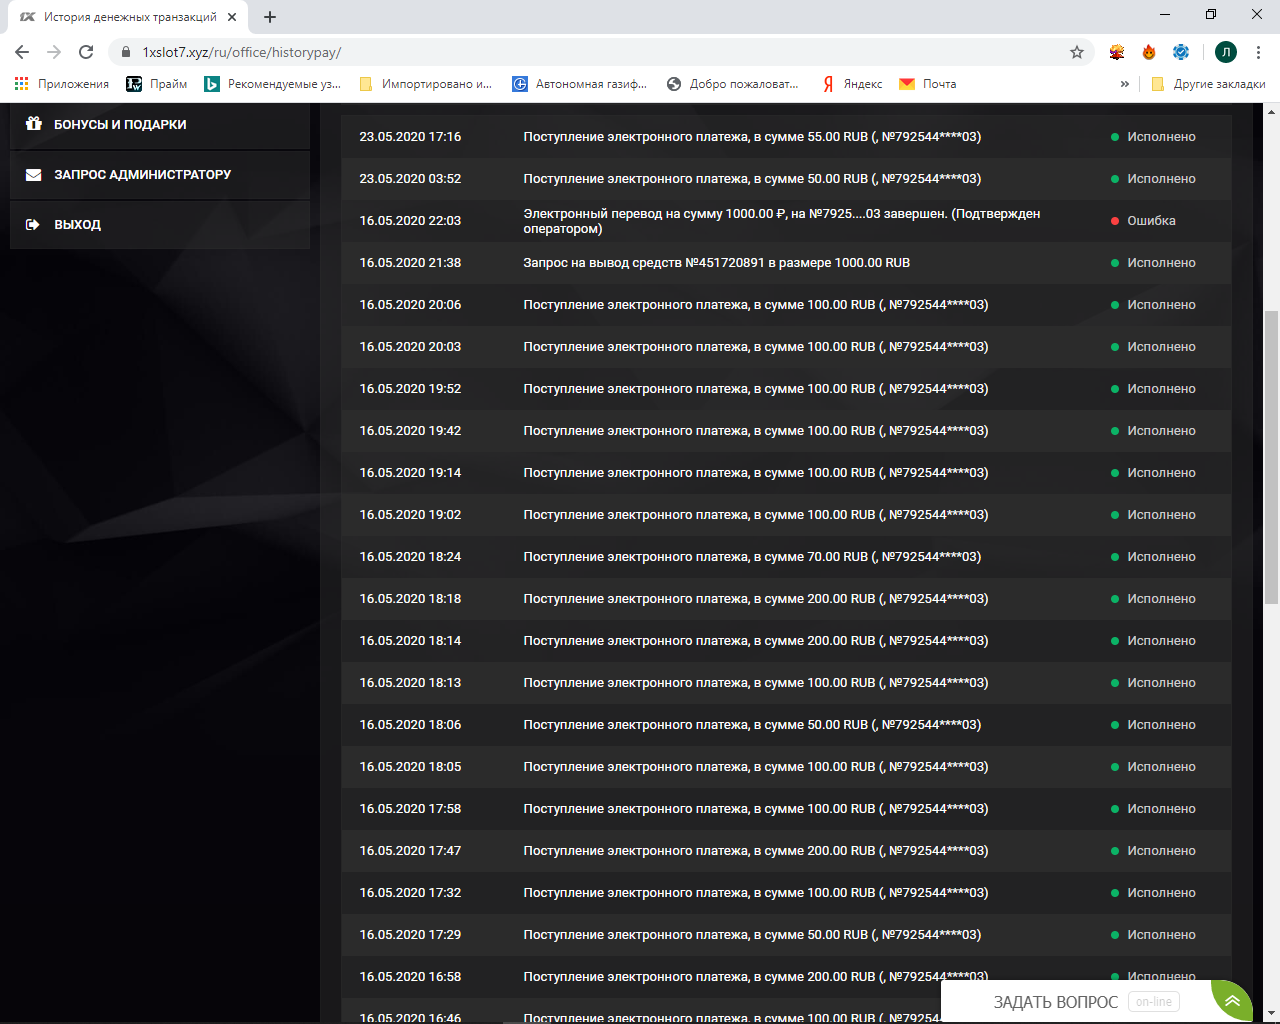Close the История денежных транзакций tab
This screenshot has height=1024, width=1280.
(x=232, y=17)
